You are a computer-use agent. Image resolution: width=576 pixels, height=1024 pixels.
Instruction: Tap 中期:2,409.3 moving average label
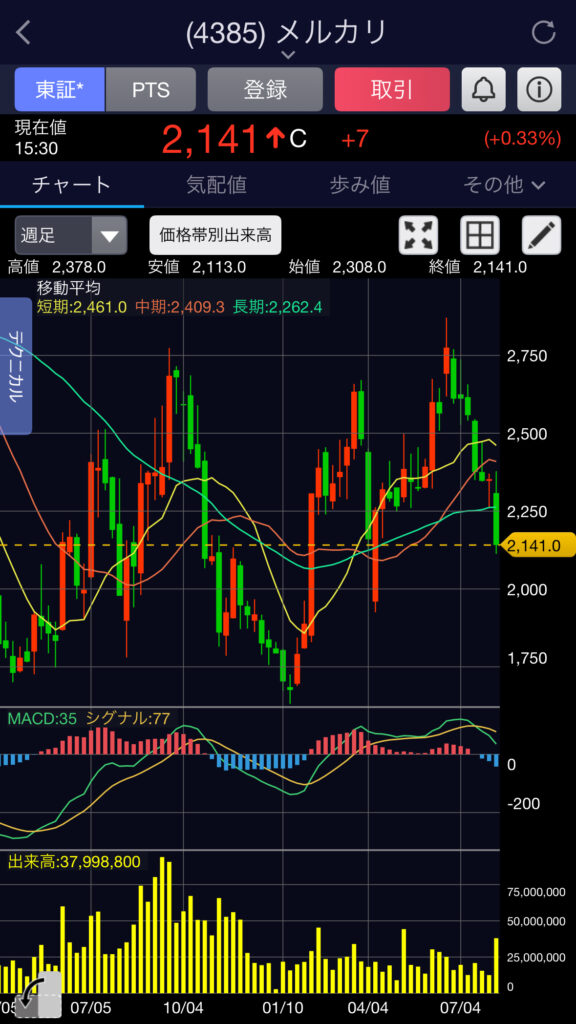coord(180,307)
